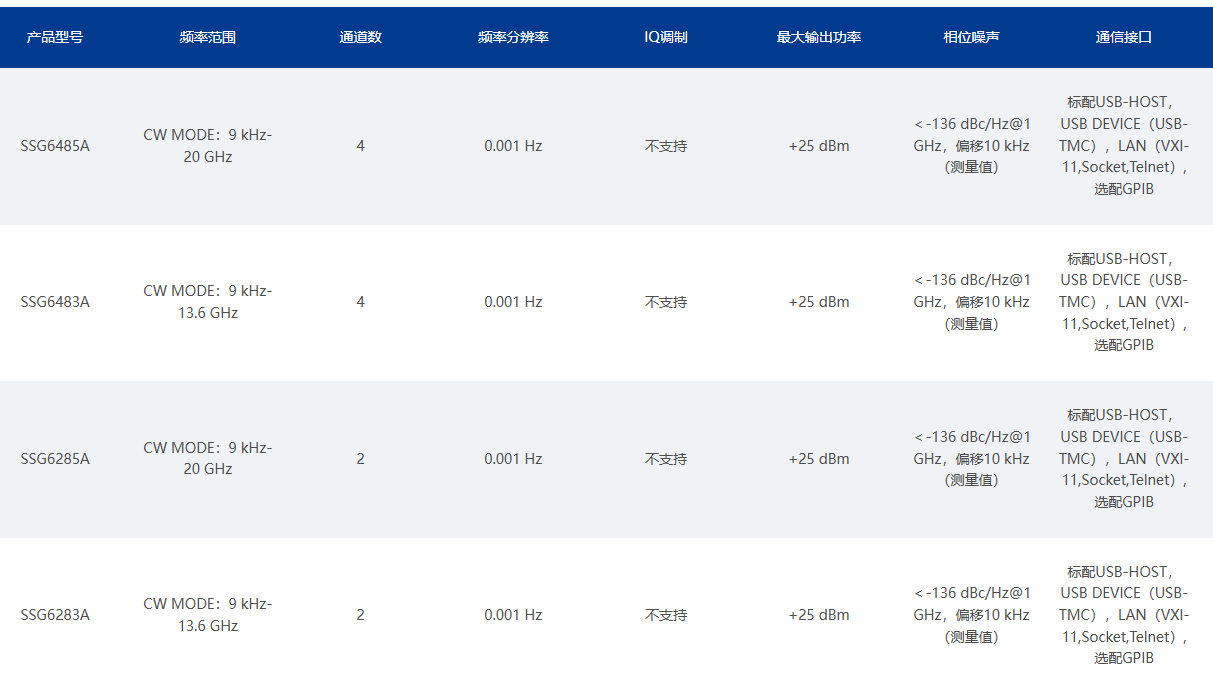
Task: Click SSG6485A channel count value 4
Action: (361, 146)
